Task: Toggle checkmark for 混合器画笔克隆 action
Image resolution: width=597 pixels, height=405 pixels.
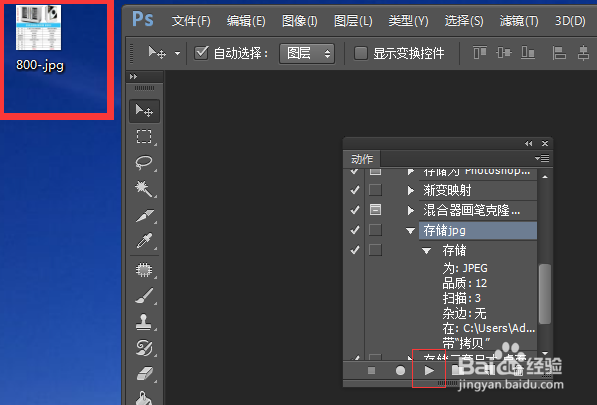Action: point(355,210)
